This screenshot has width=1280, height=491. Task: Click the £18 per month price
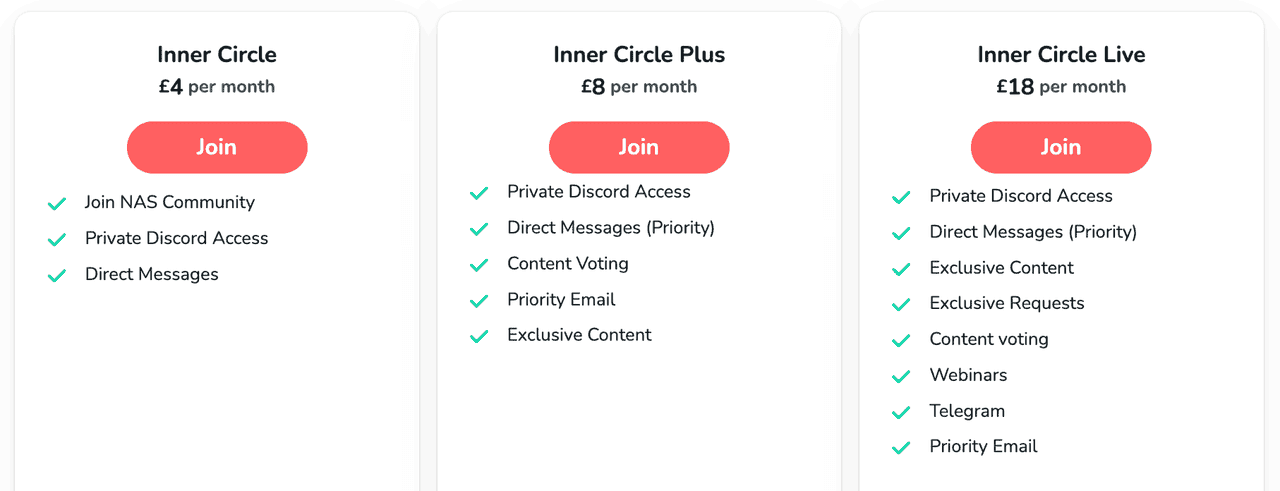(x=1061, y=87)
